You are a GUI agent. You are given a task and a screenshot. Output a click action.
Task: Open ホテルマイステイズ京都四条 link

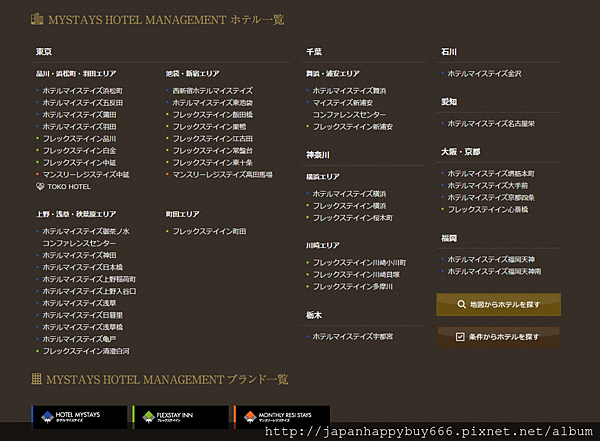[491, 198]
